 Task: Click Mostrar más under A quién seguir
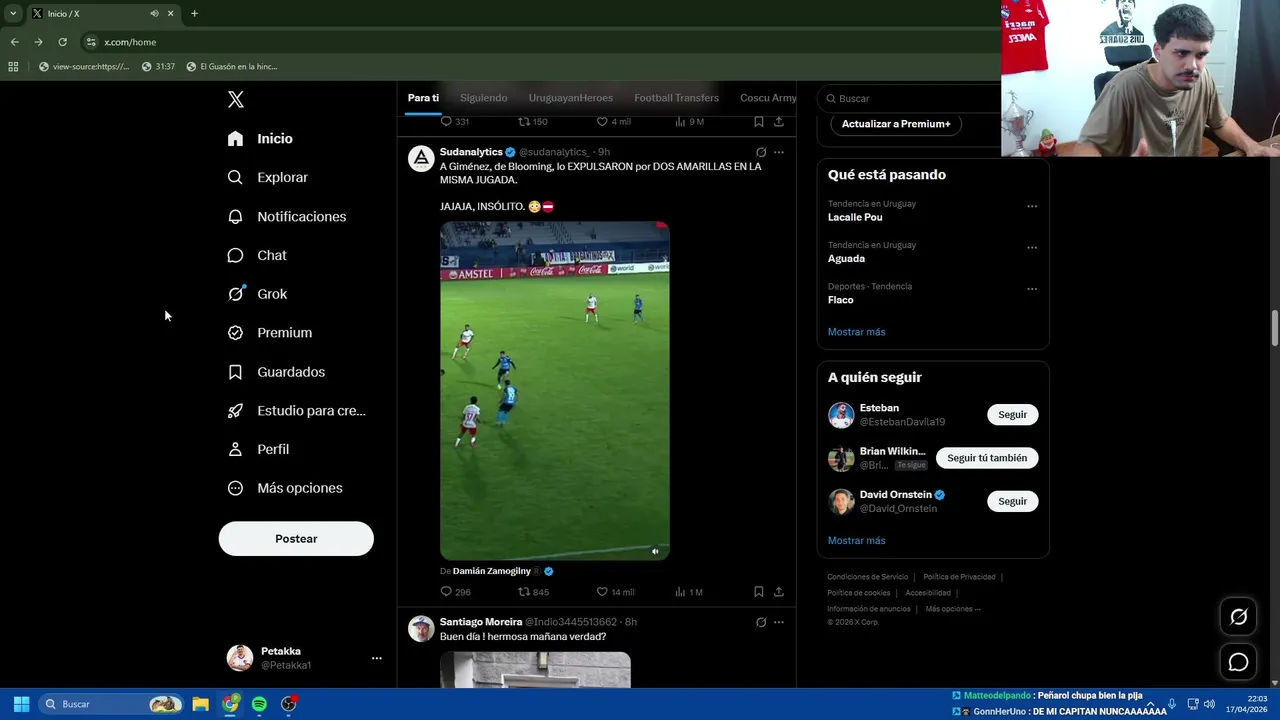click(856, 540)
